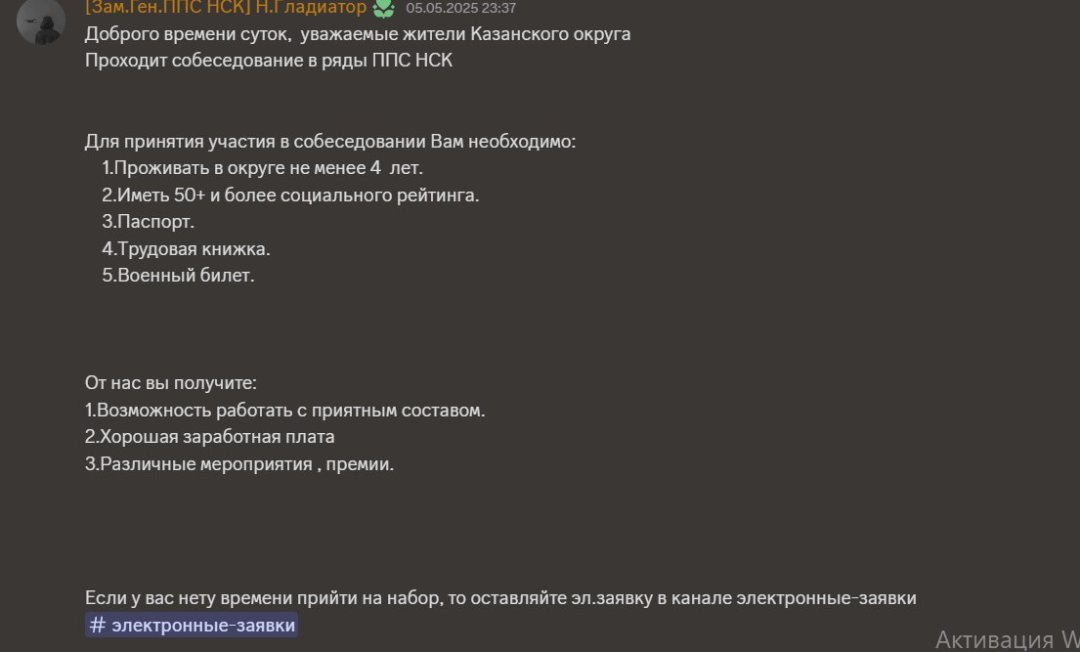Click the message author's profile avatar

pos(42,20)
